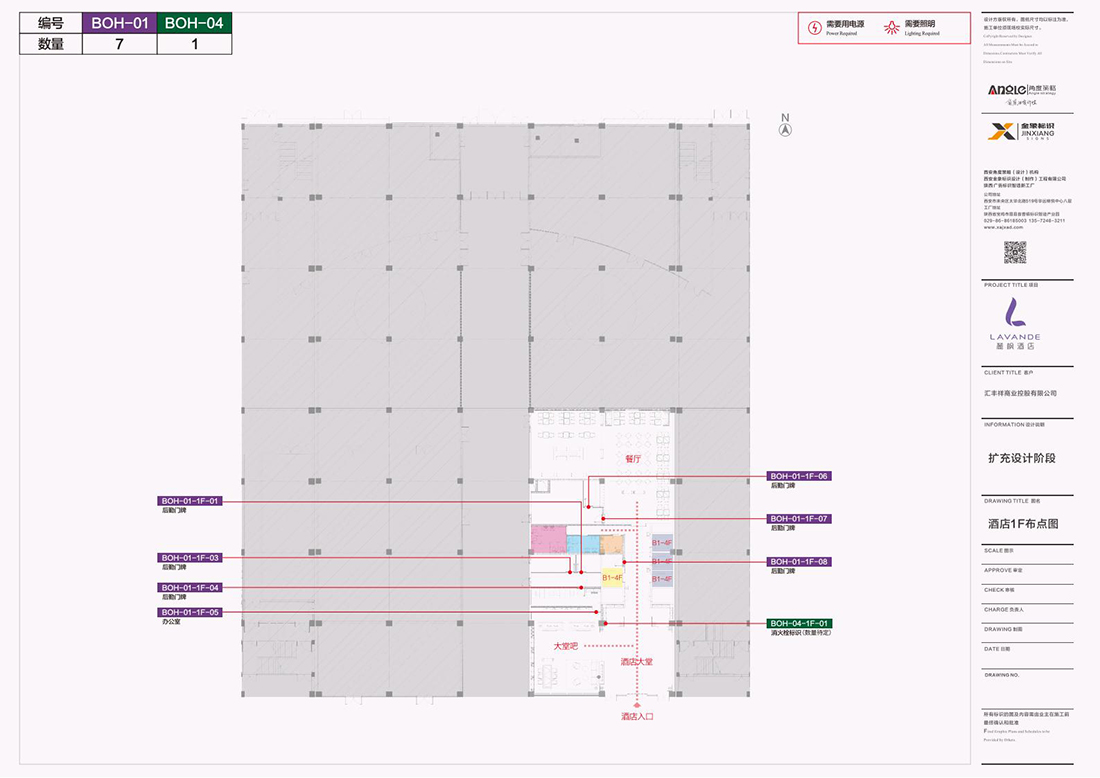Click the BOH-01-1F-03 sign label
1100x778 pixels.
[189, 557]
